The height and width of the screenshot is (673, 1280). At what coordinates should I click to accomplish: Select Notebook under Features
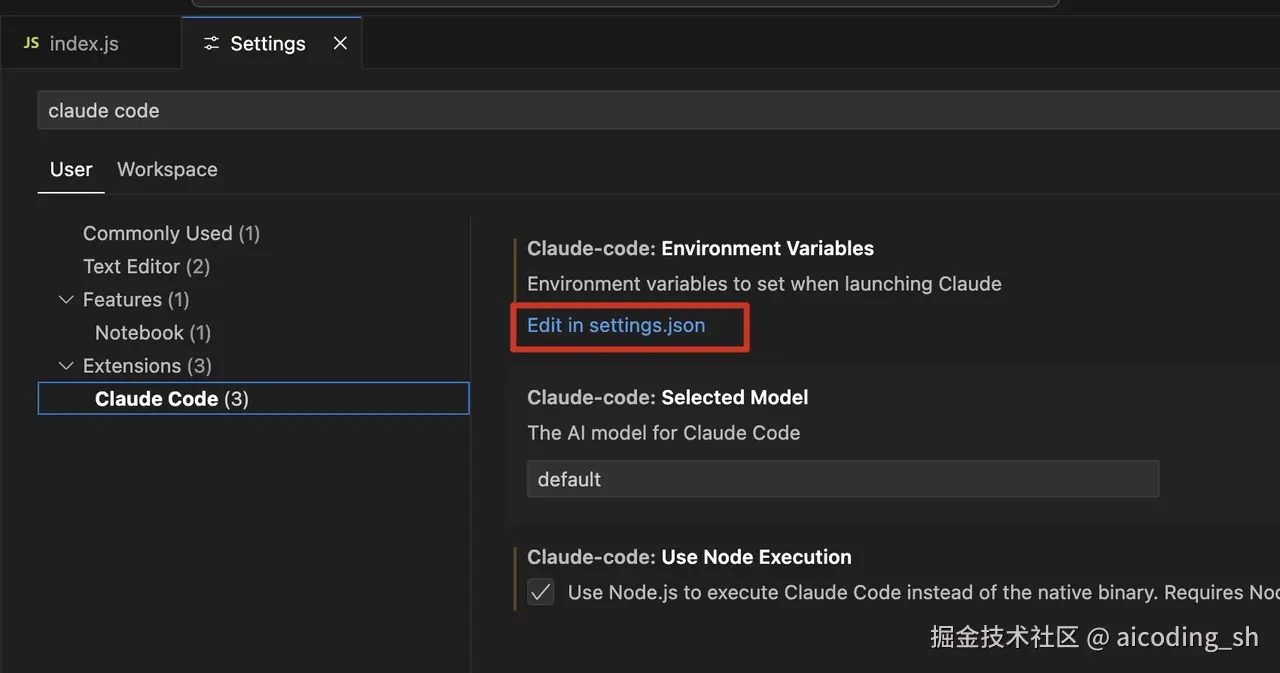(153, 333)
